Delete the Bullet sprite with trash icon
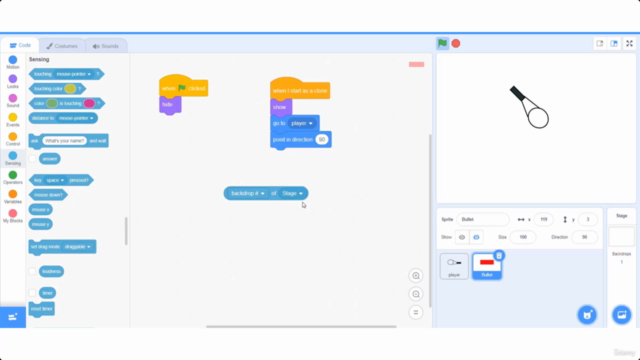The image size is (640, 360). [499, 256]
